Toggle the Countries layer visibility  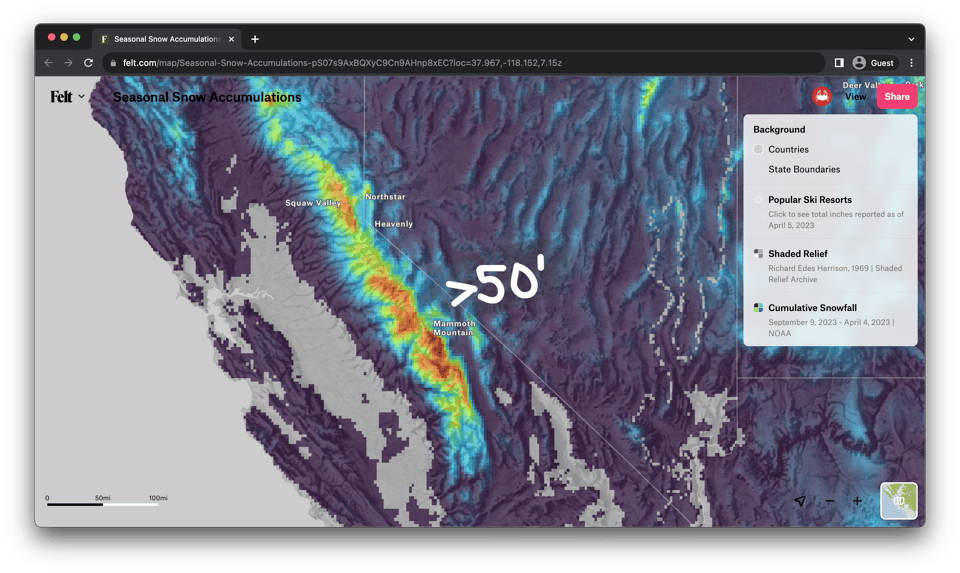tap(759, 150)
